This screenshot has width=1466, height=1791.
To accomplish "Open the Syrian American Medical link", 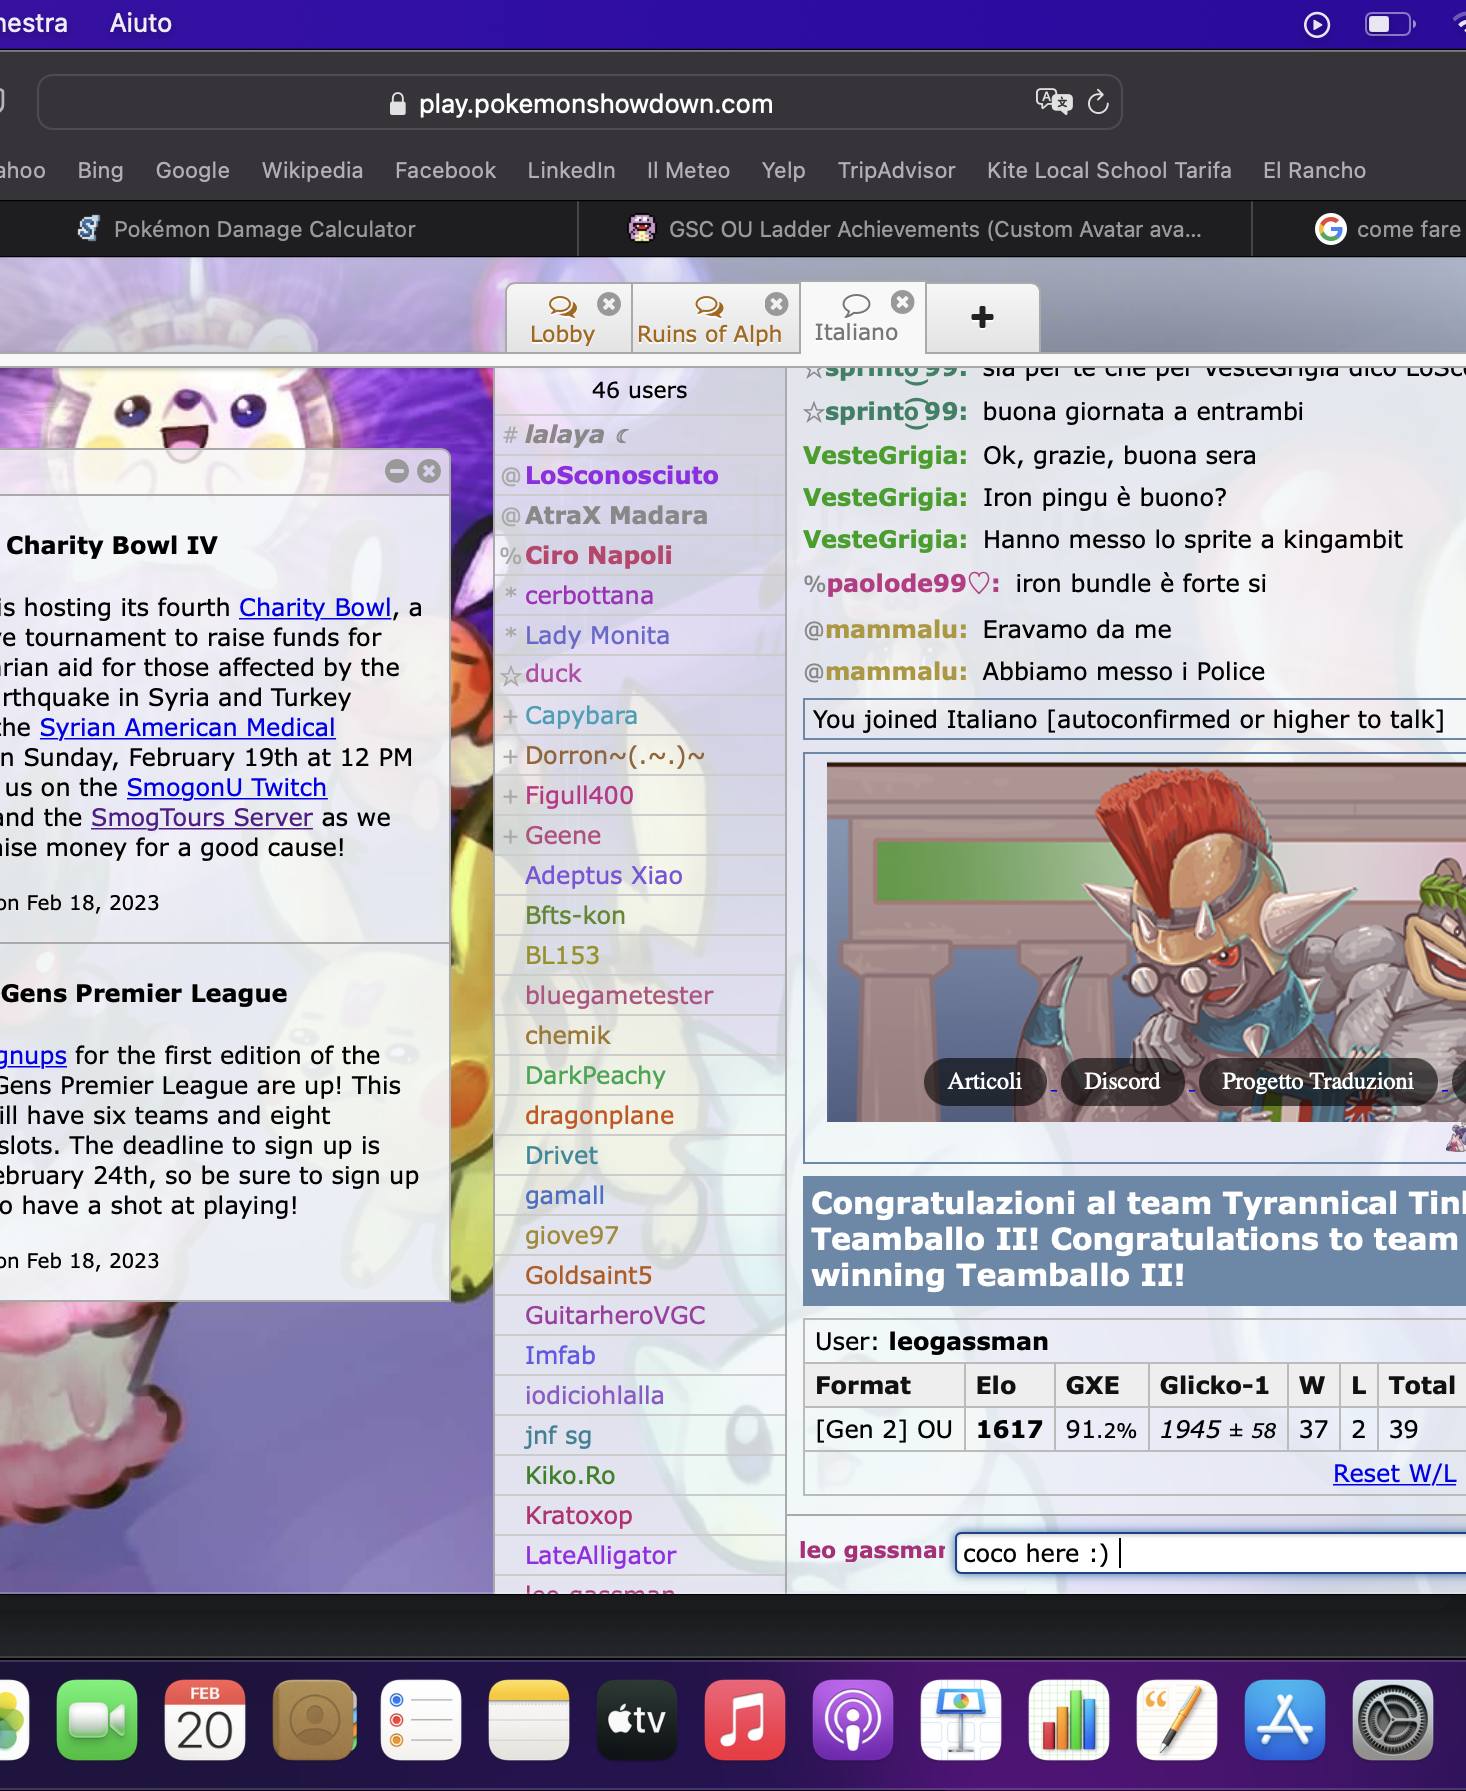I will point(187,727).
